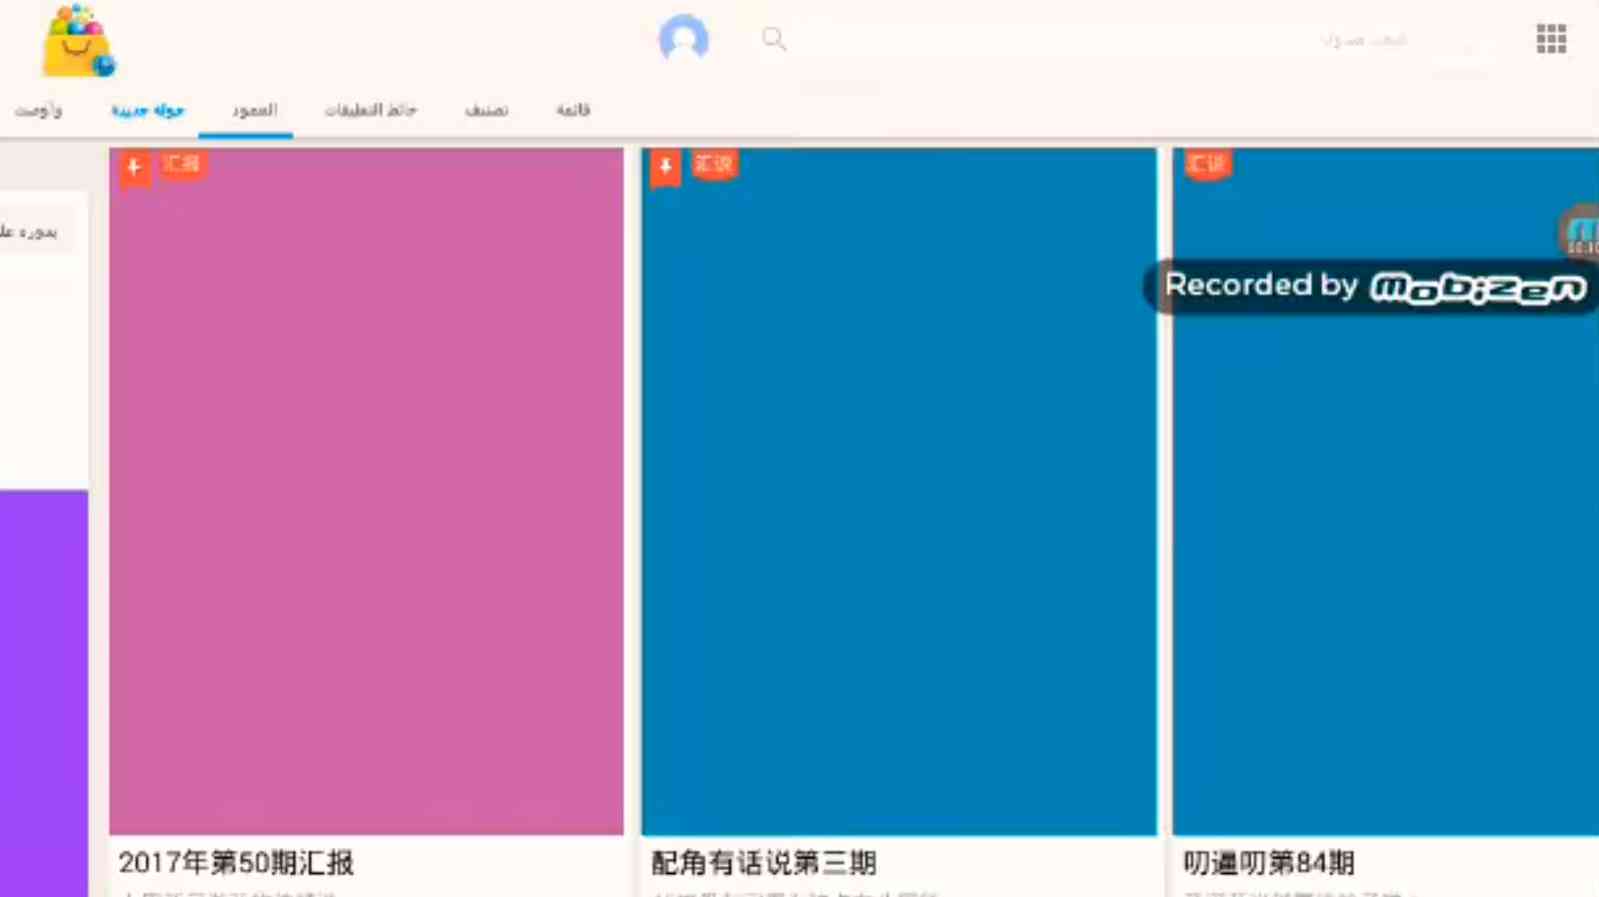This screenshot has width=1599, height=897.
Task: Click the orange tag on the pink card
Action: tap(182, 163)
